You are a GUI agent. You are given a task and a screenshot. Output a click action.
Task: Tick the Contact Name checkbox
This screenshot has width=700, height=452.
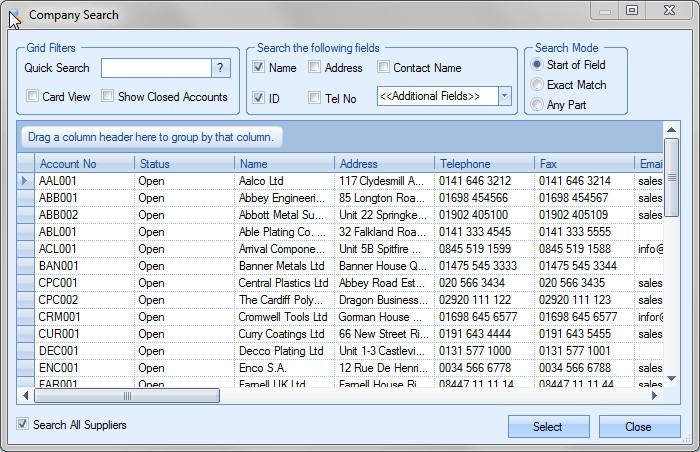pyautogui.click(x=384, y=68)
